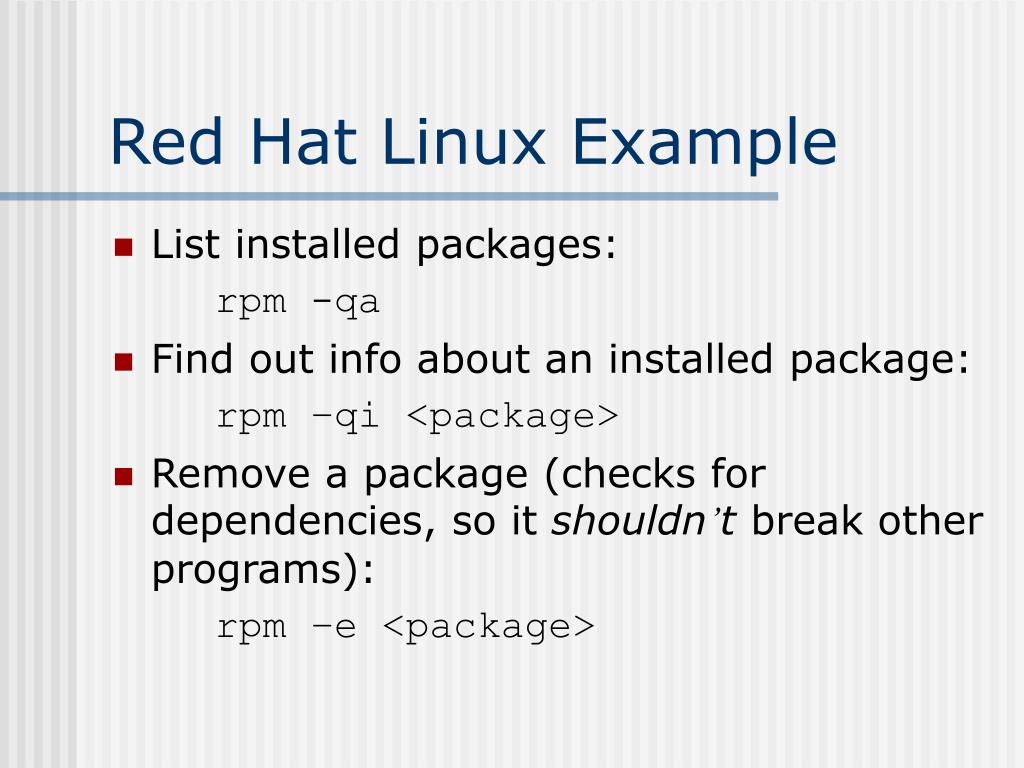Click the italic word shouldn't
Image resolution: width=1024 pixels, height=768 pixels.
coord(644,520)
